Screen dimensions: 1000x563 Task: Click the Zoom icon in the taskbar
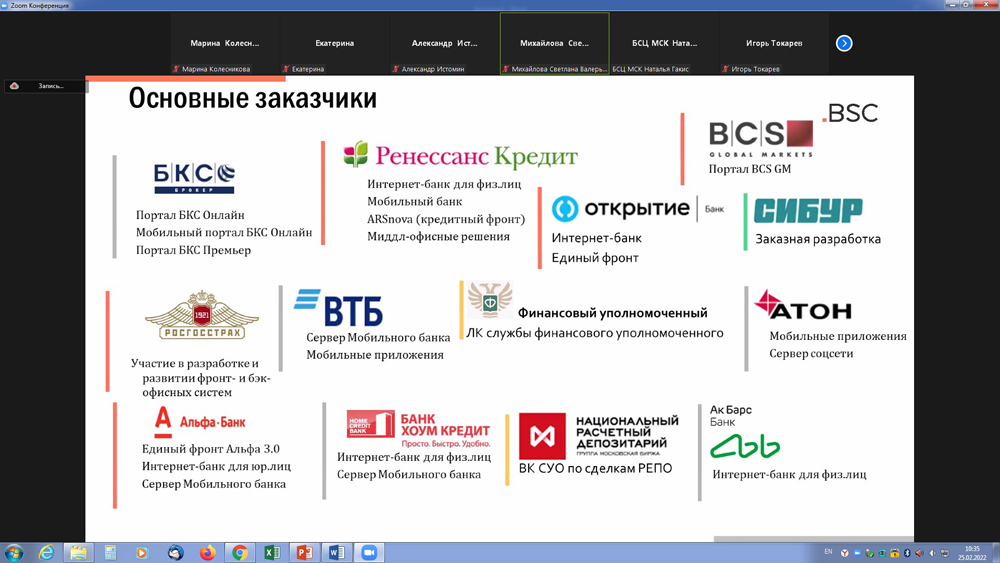[x=369, y=553]
